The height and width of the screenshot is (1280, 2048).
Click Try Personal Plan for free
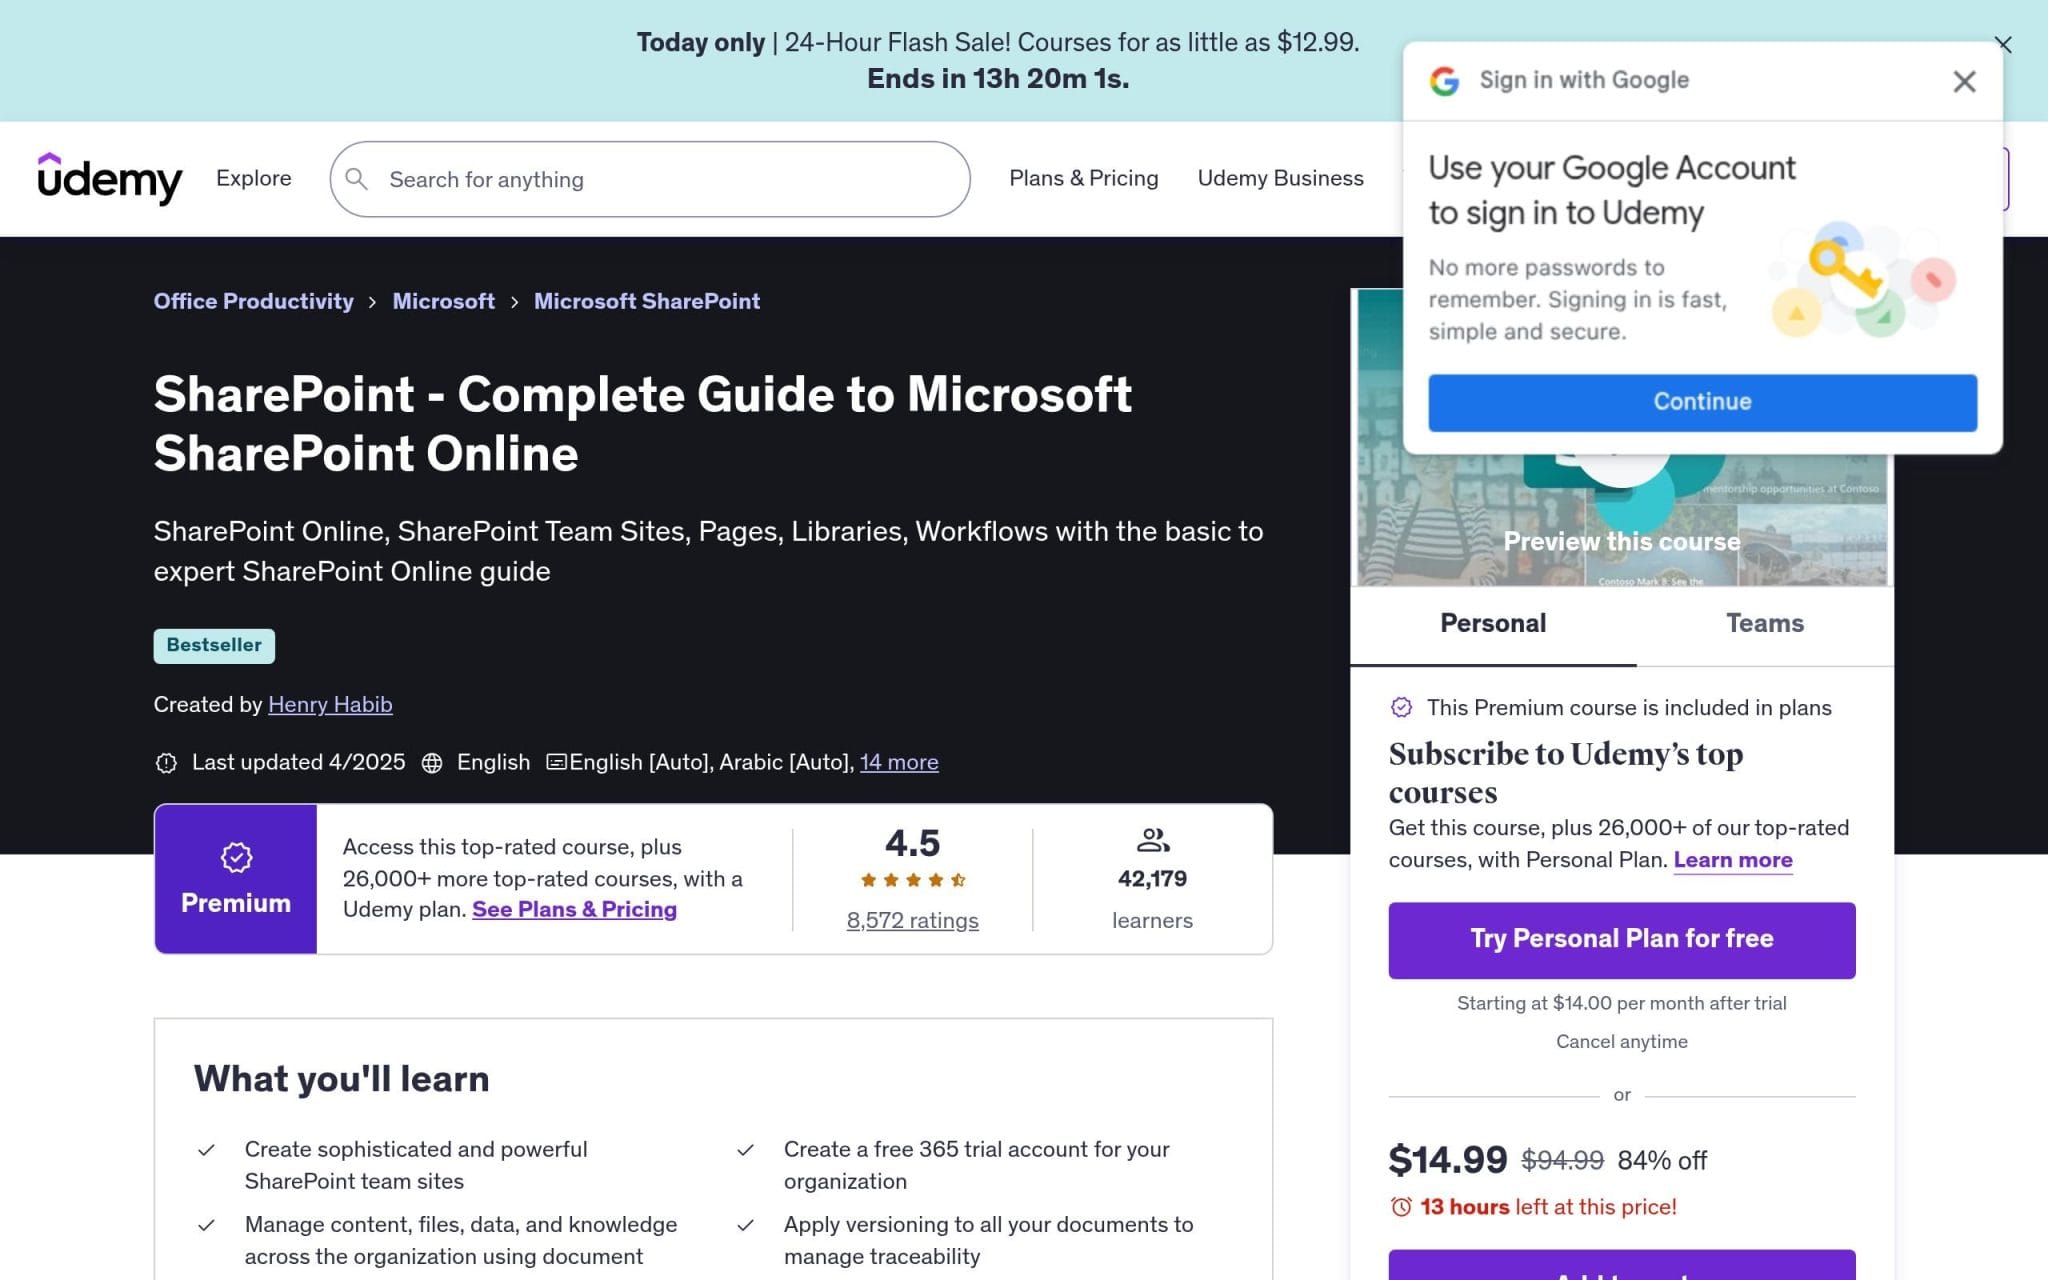(x=1622, y=940)
